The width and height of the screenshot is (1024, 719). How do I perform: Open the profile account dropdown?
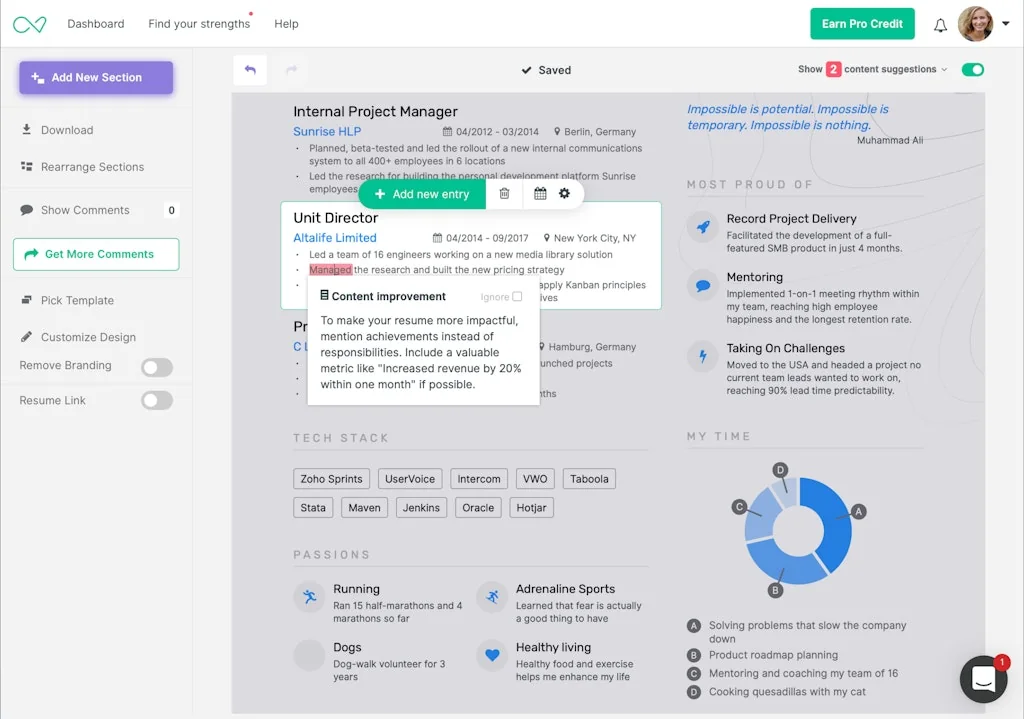click(1006, 24)
